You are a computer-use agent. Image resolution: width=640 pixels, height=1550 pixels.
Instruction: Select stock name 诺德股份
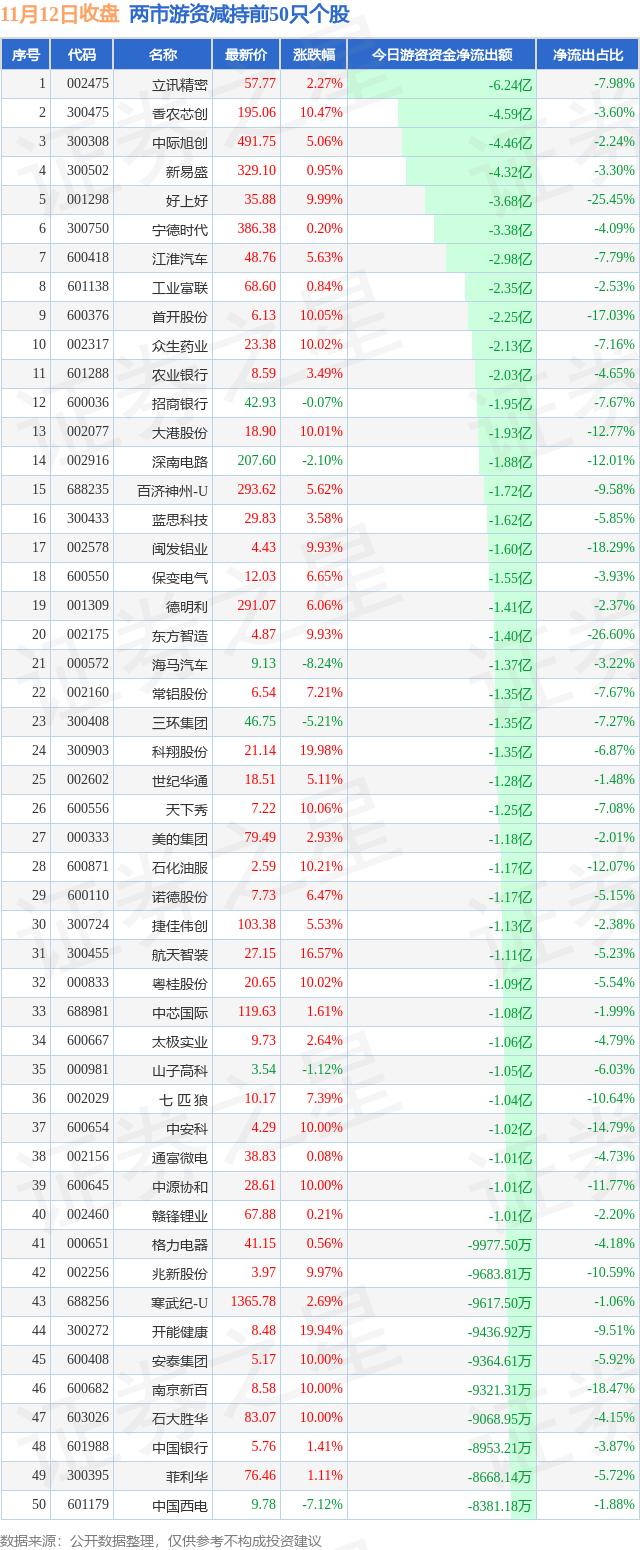pos(180,896)
